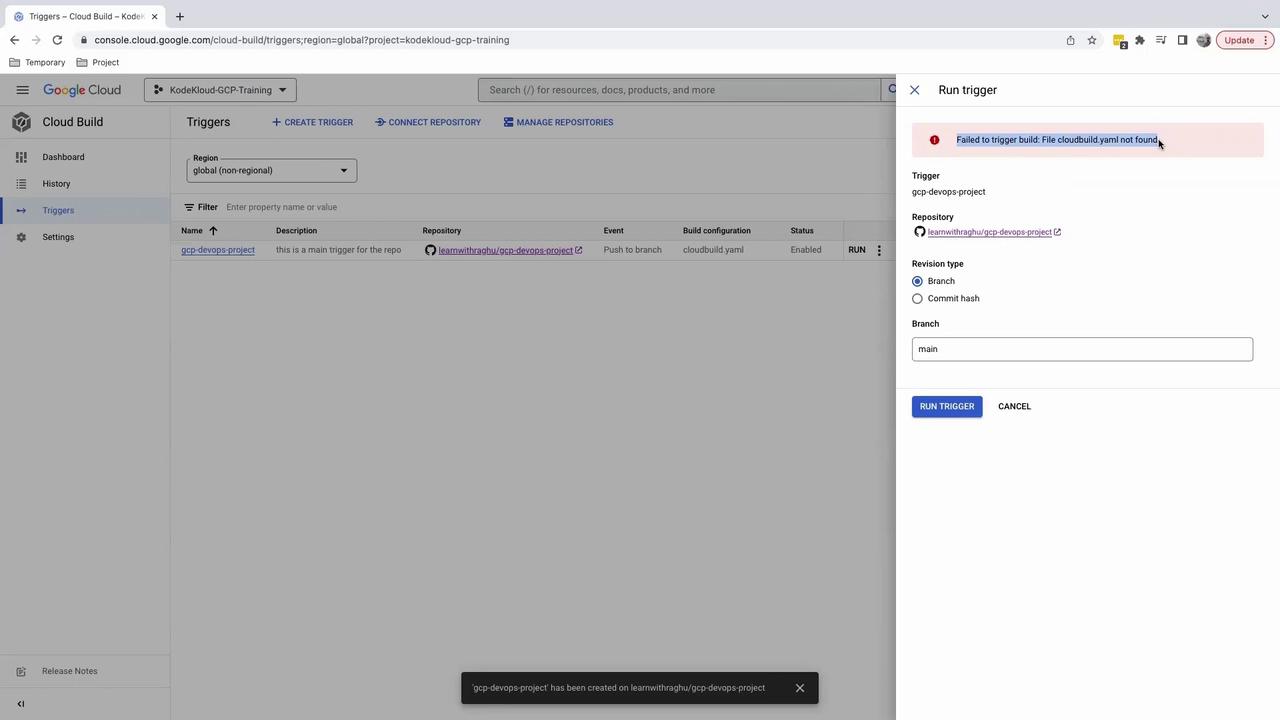Click the failed to trigger build error message
The image size is (1280, 720).
pyautogui.click(x=1057, y=140)
